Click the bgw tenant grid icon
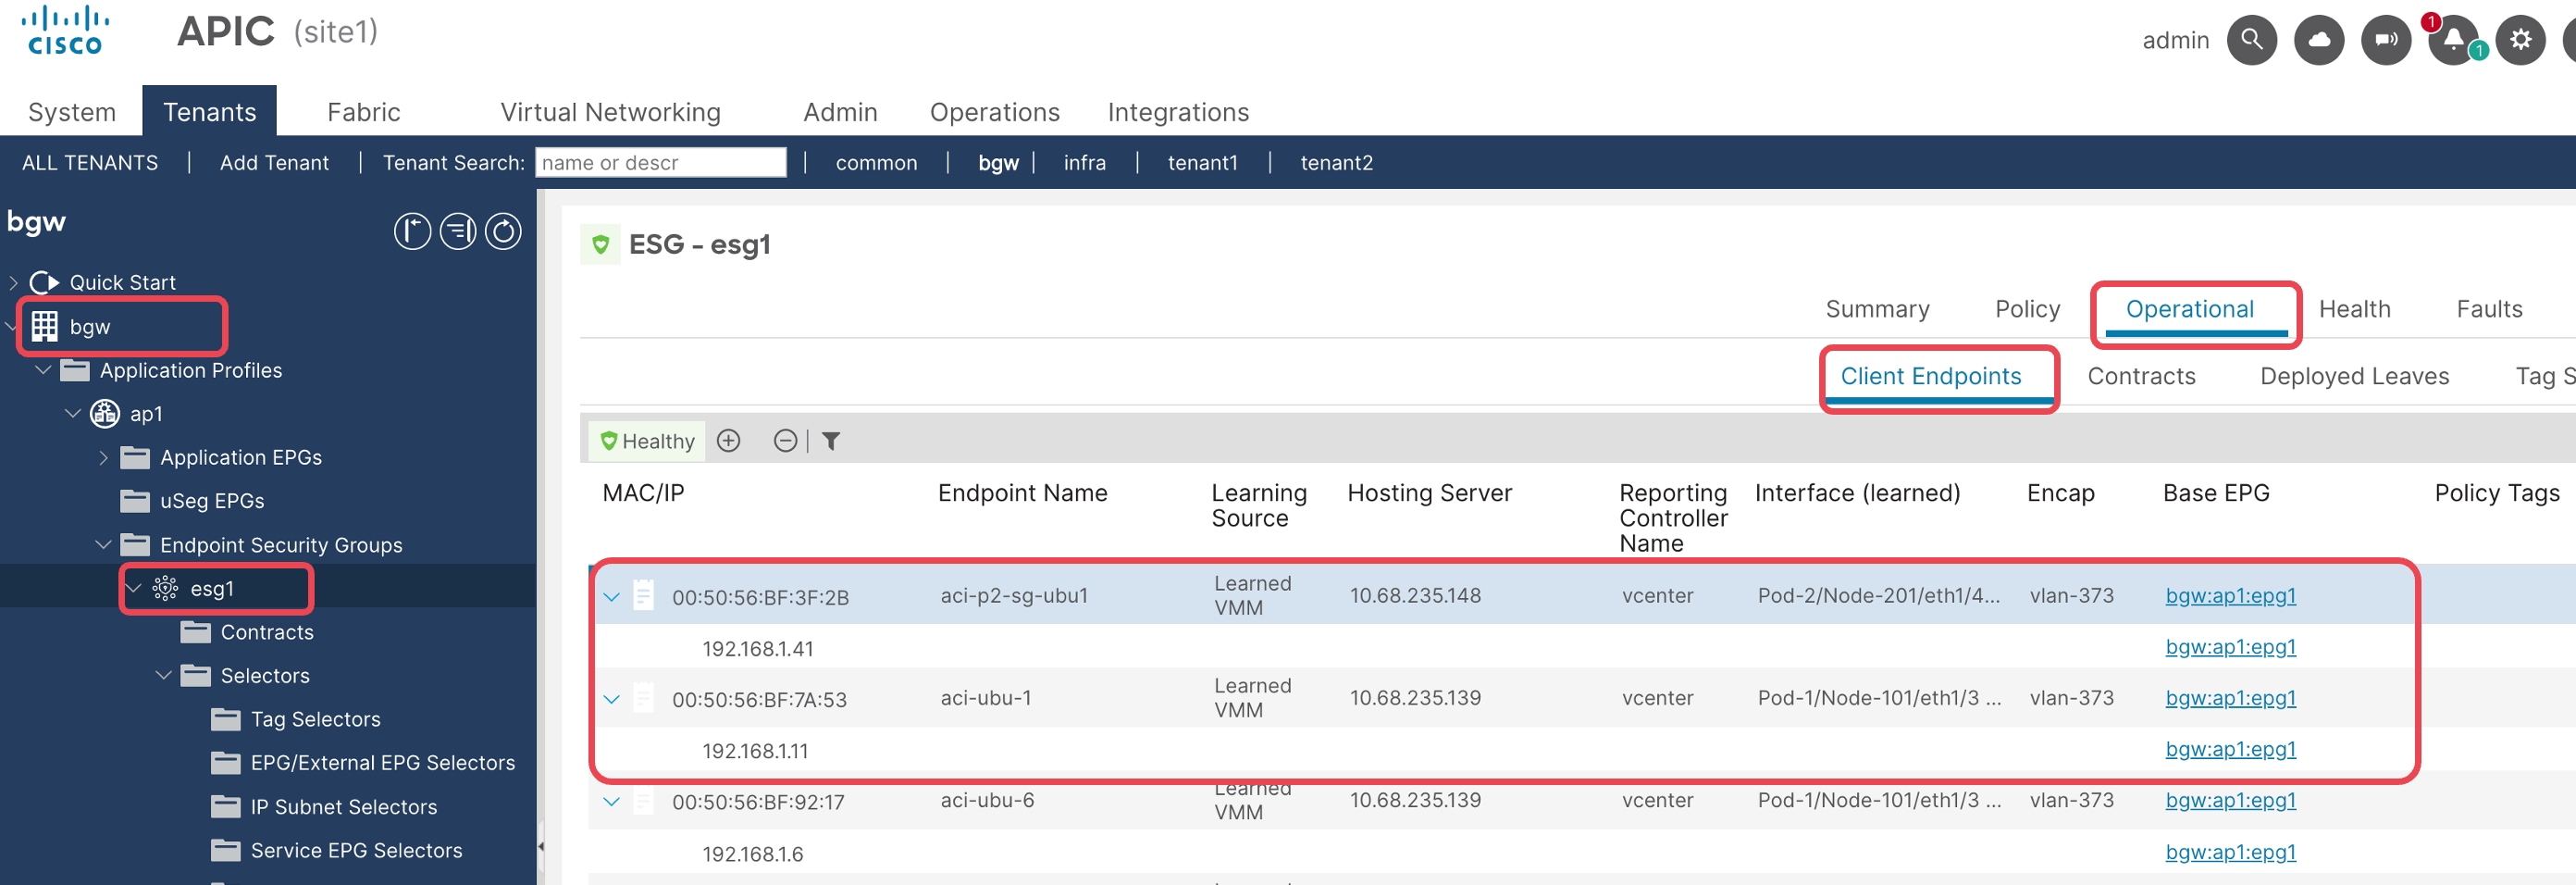Viewport: 2576px width, 885px height. (x=44, y=326)
